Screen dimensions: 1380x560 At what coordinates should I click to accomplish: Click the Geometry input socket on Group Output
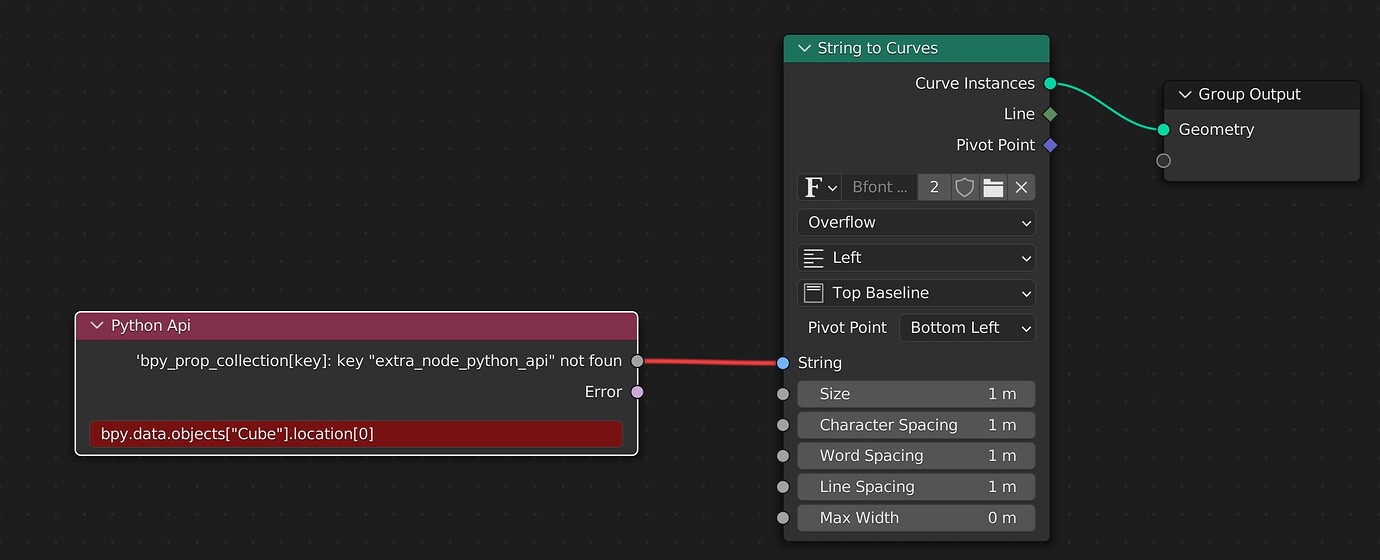pos(1164,129)
